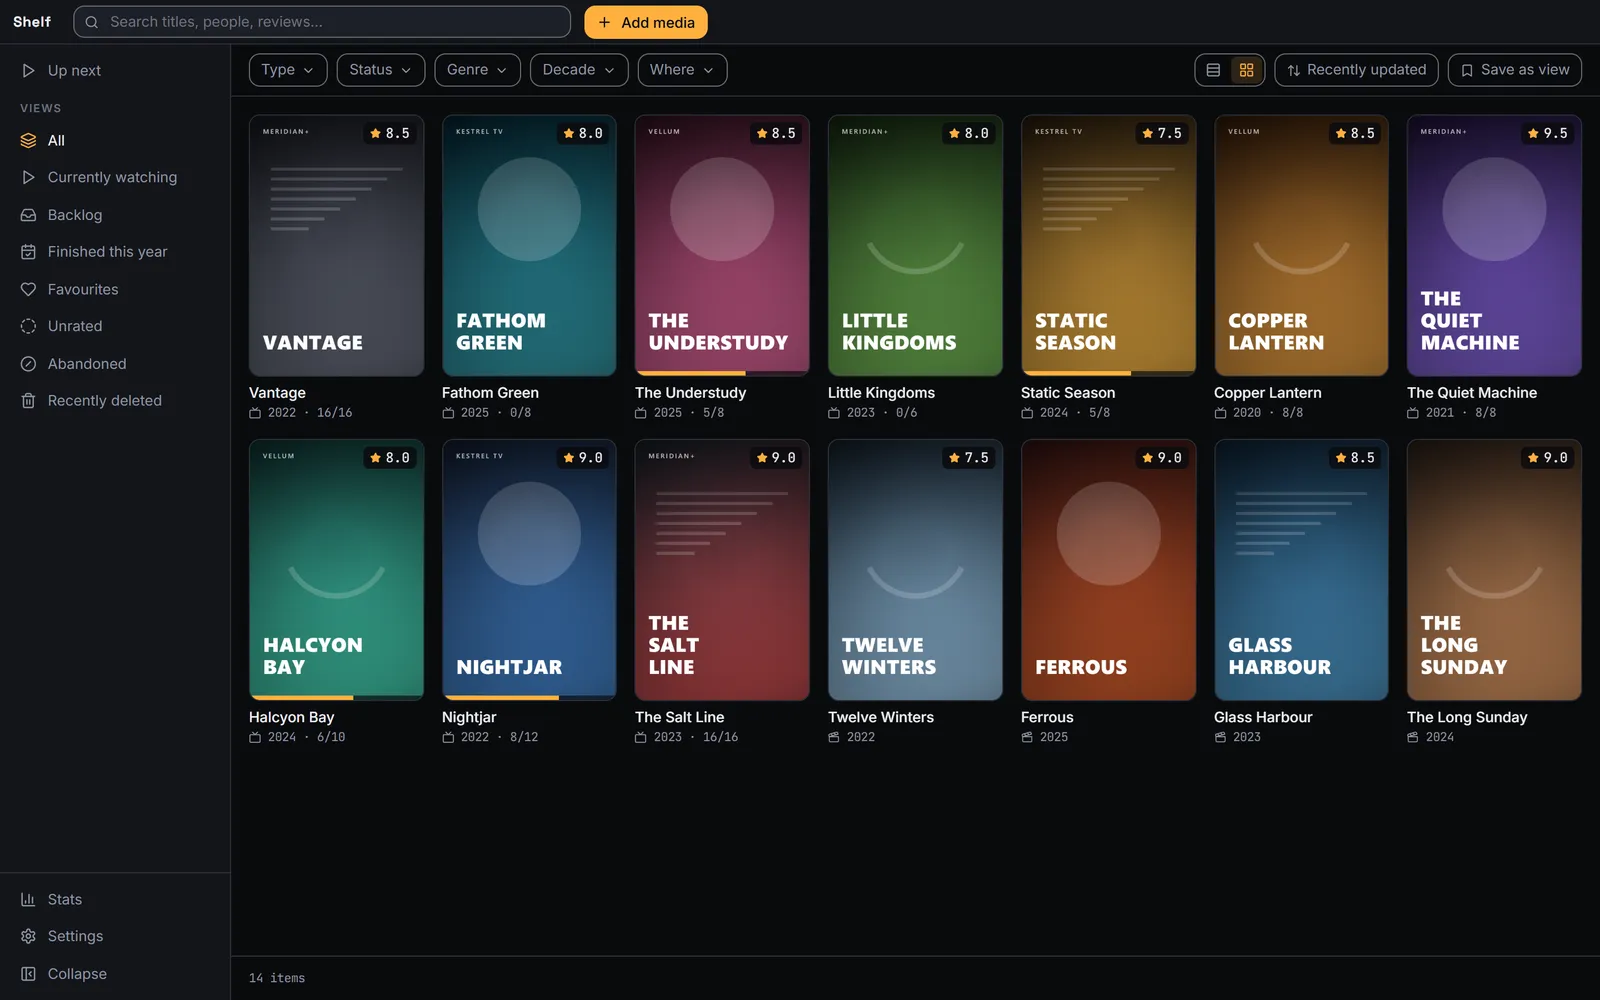Open the Shelf home logo

[32, 22]
